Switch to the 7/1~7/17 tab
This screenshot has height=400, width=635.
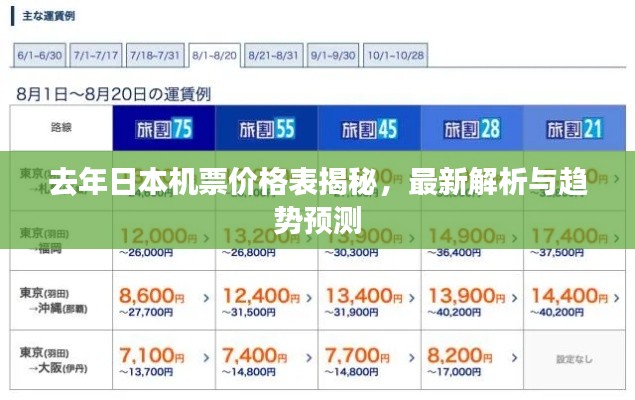coord(96,55)
